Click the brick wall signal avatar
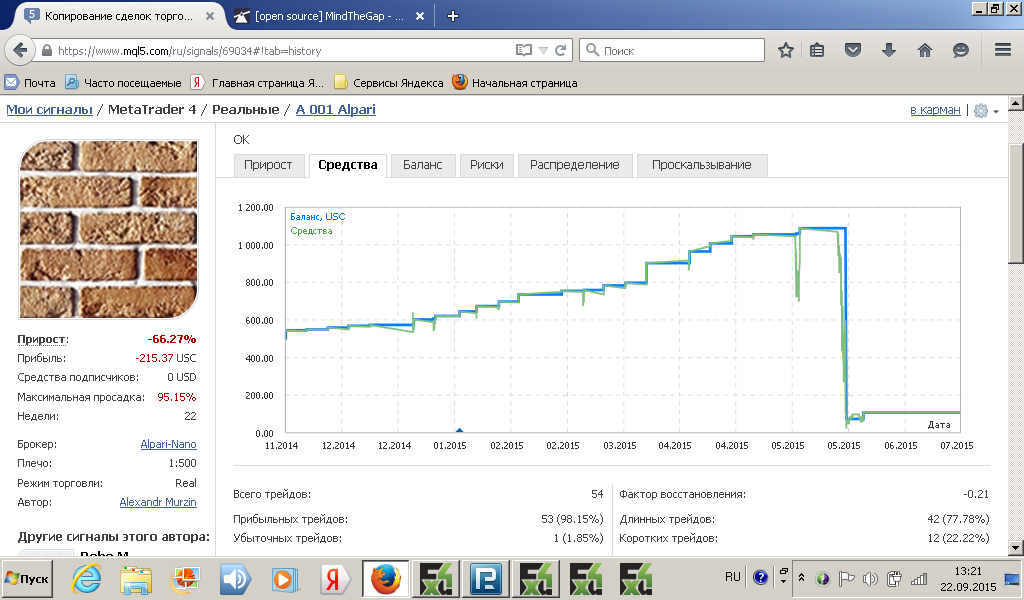 pos(108,229)
